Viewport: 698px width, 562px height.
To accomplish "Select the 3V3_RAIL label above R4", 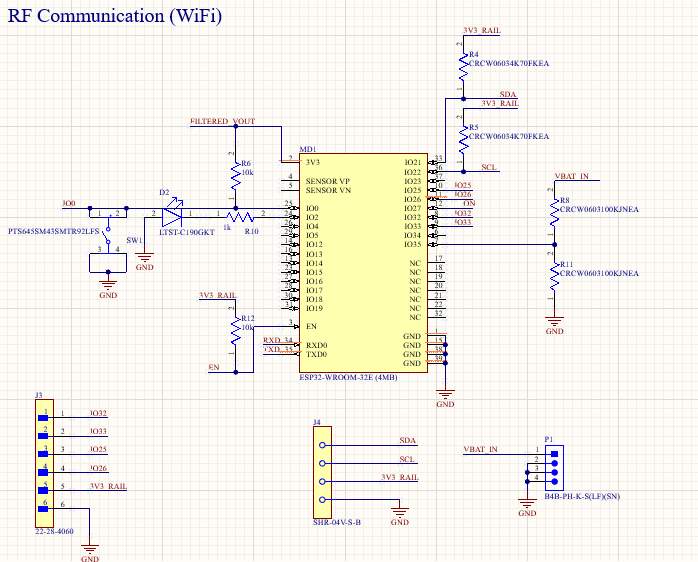I will coord(482,30).
